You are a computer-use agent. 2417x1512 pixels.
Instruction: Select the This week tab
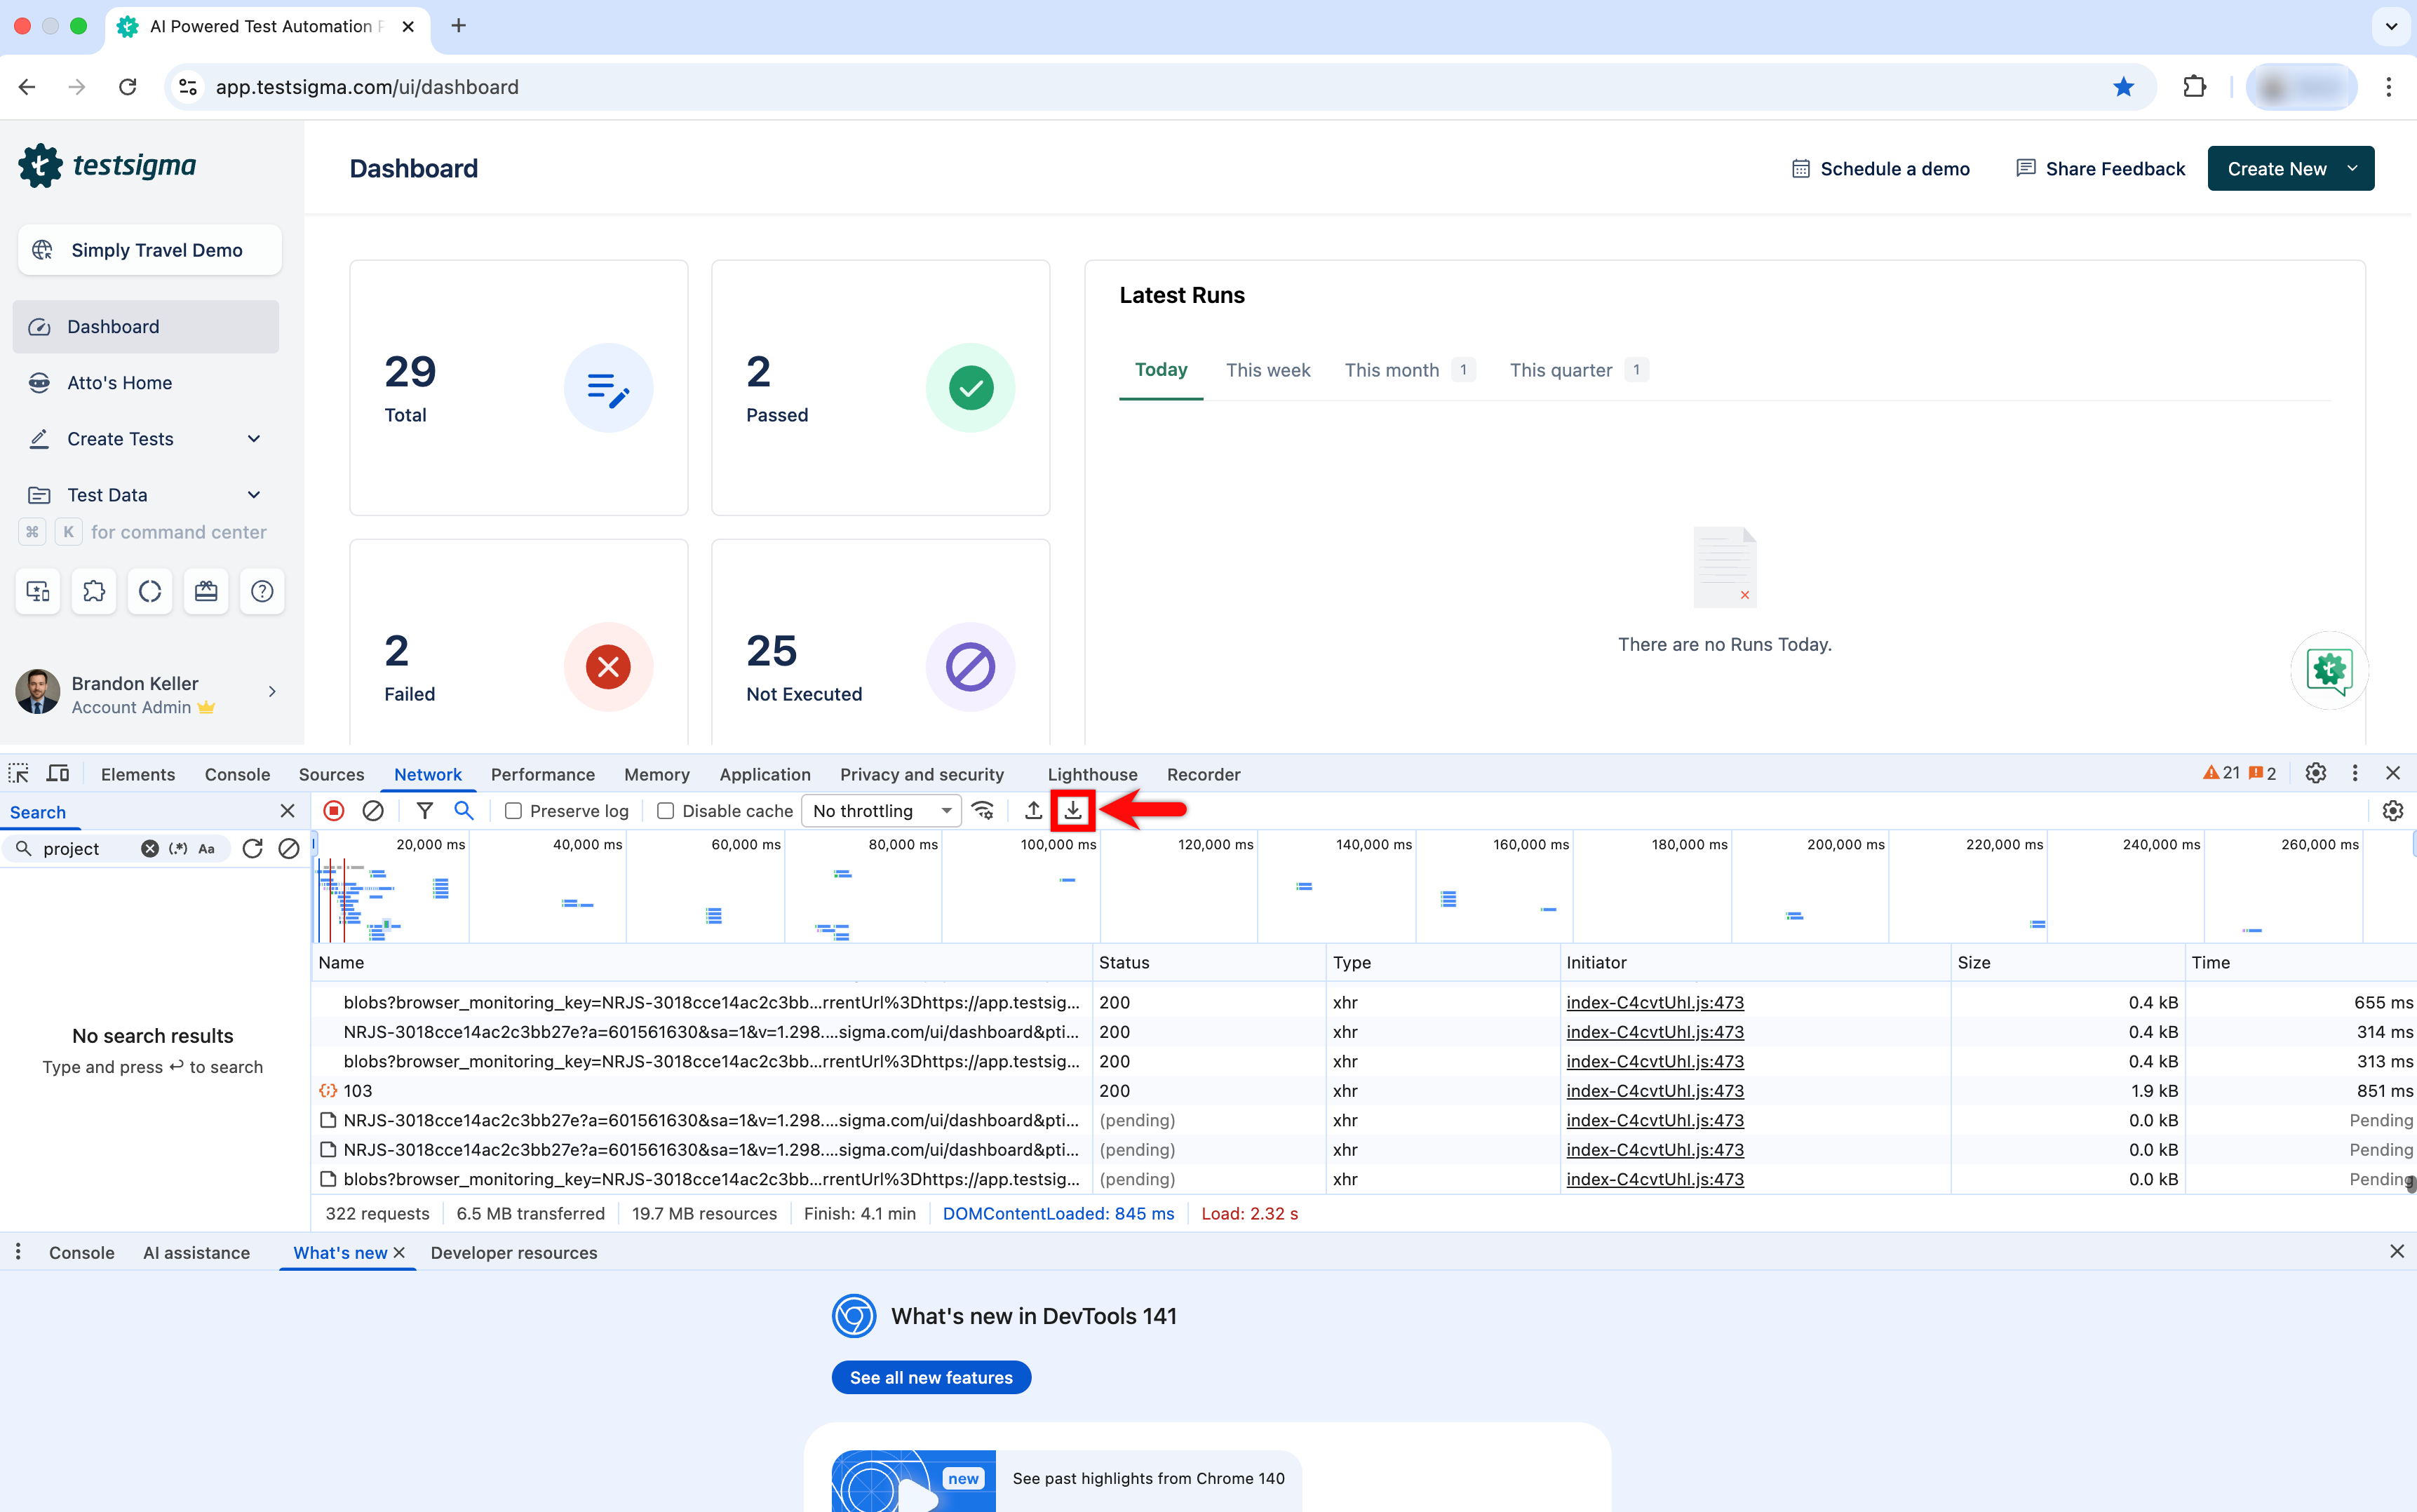pyautogui.click(x=1267, y=370)
